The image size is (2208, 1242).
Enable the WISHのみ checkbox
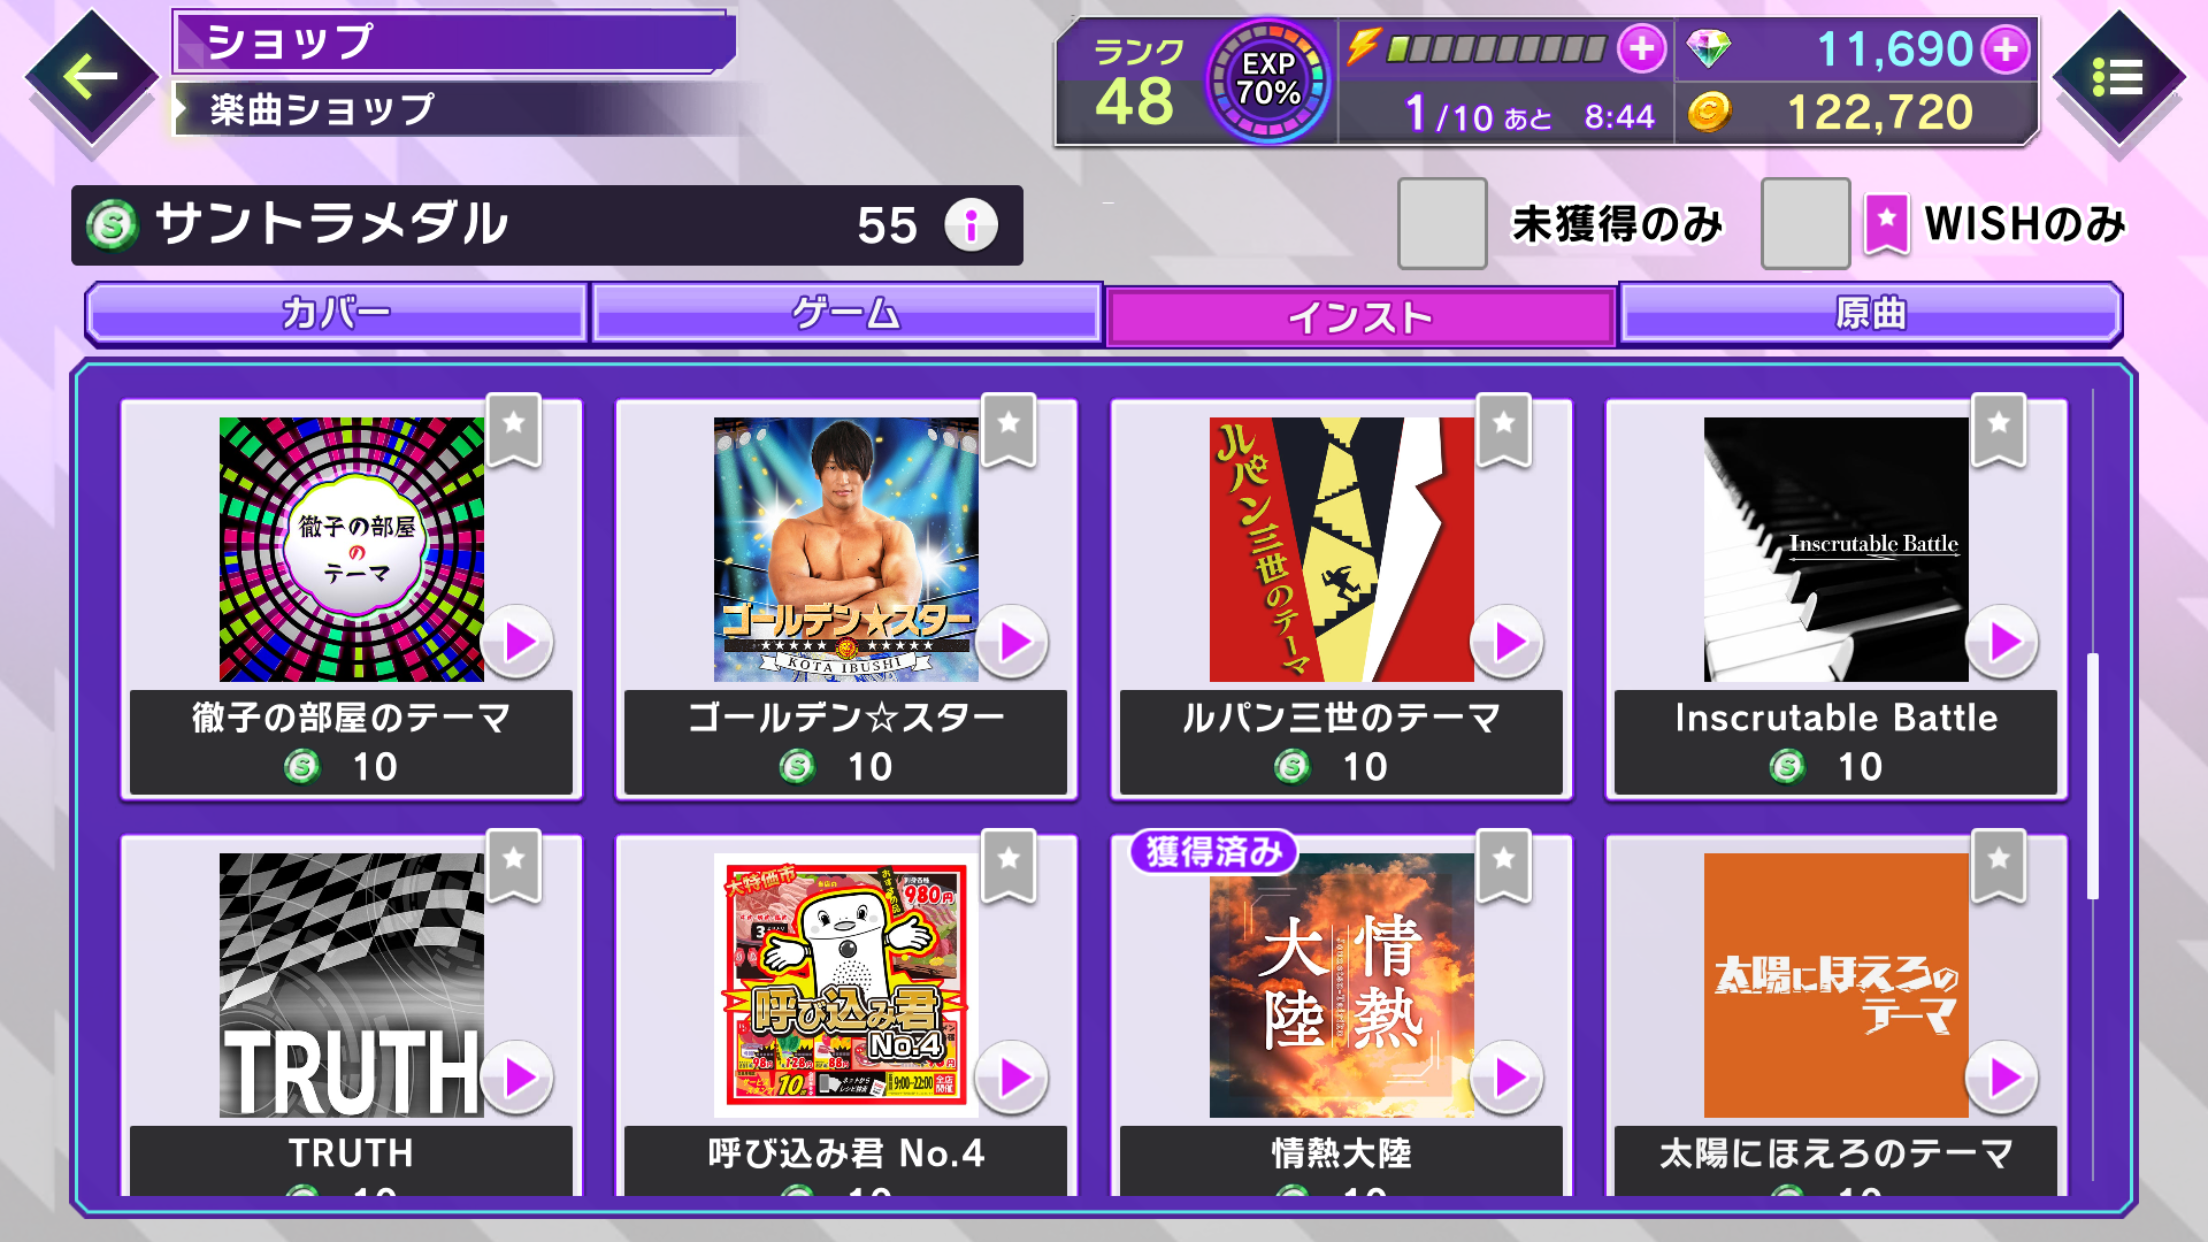pyautogui.click(x=1805, y=224)
